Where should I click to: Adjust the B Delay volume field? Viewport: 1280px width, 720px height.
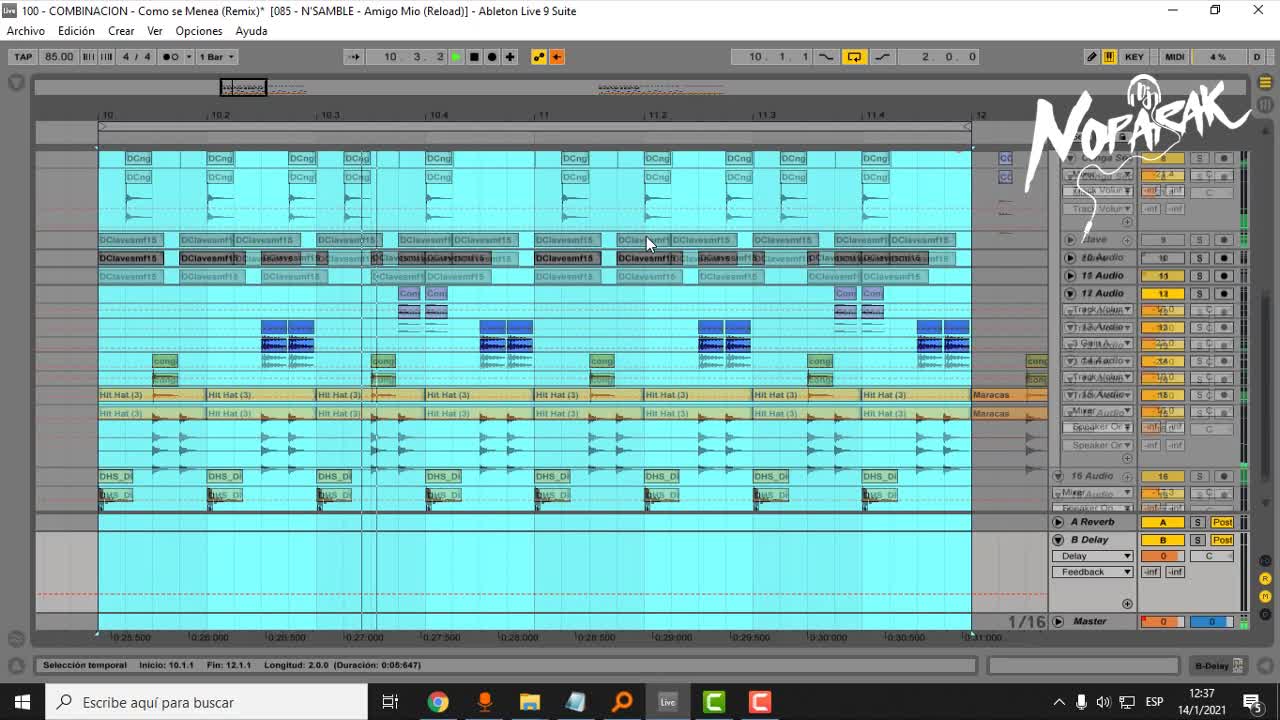pyautogui.click(x=1163, y=556)
